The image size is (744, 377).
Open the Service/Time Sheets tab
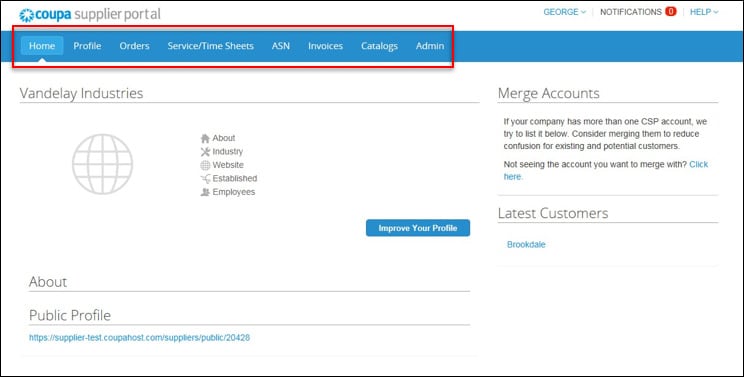coord(210,46)
